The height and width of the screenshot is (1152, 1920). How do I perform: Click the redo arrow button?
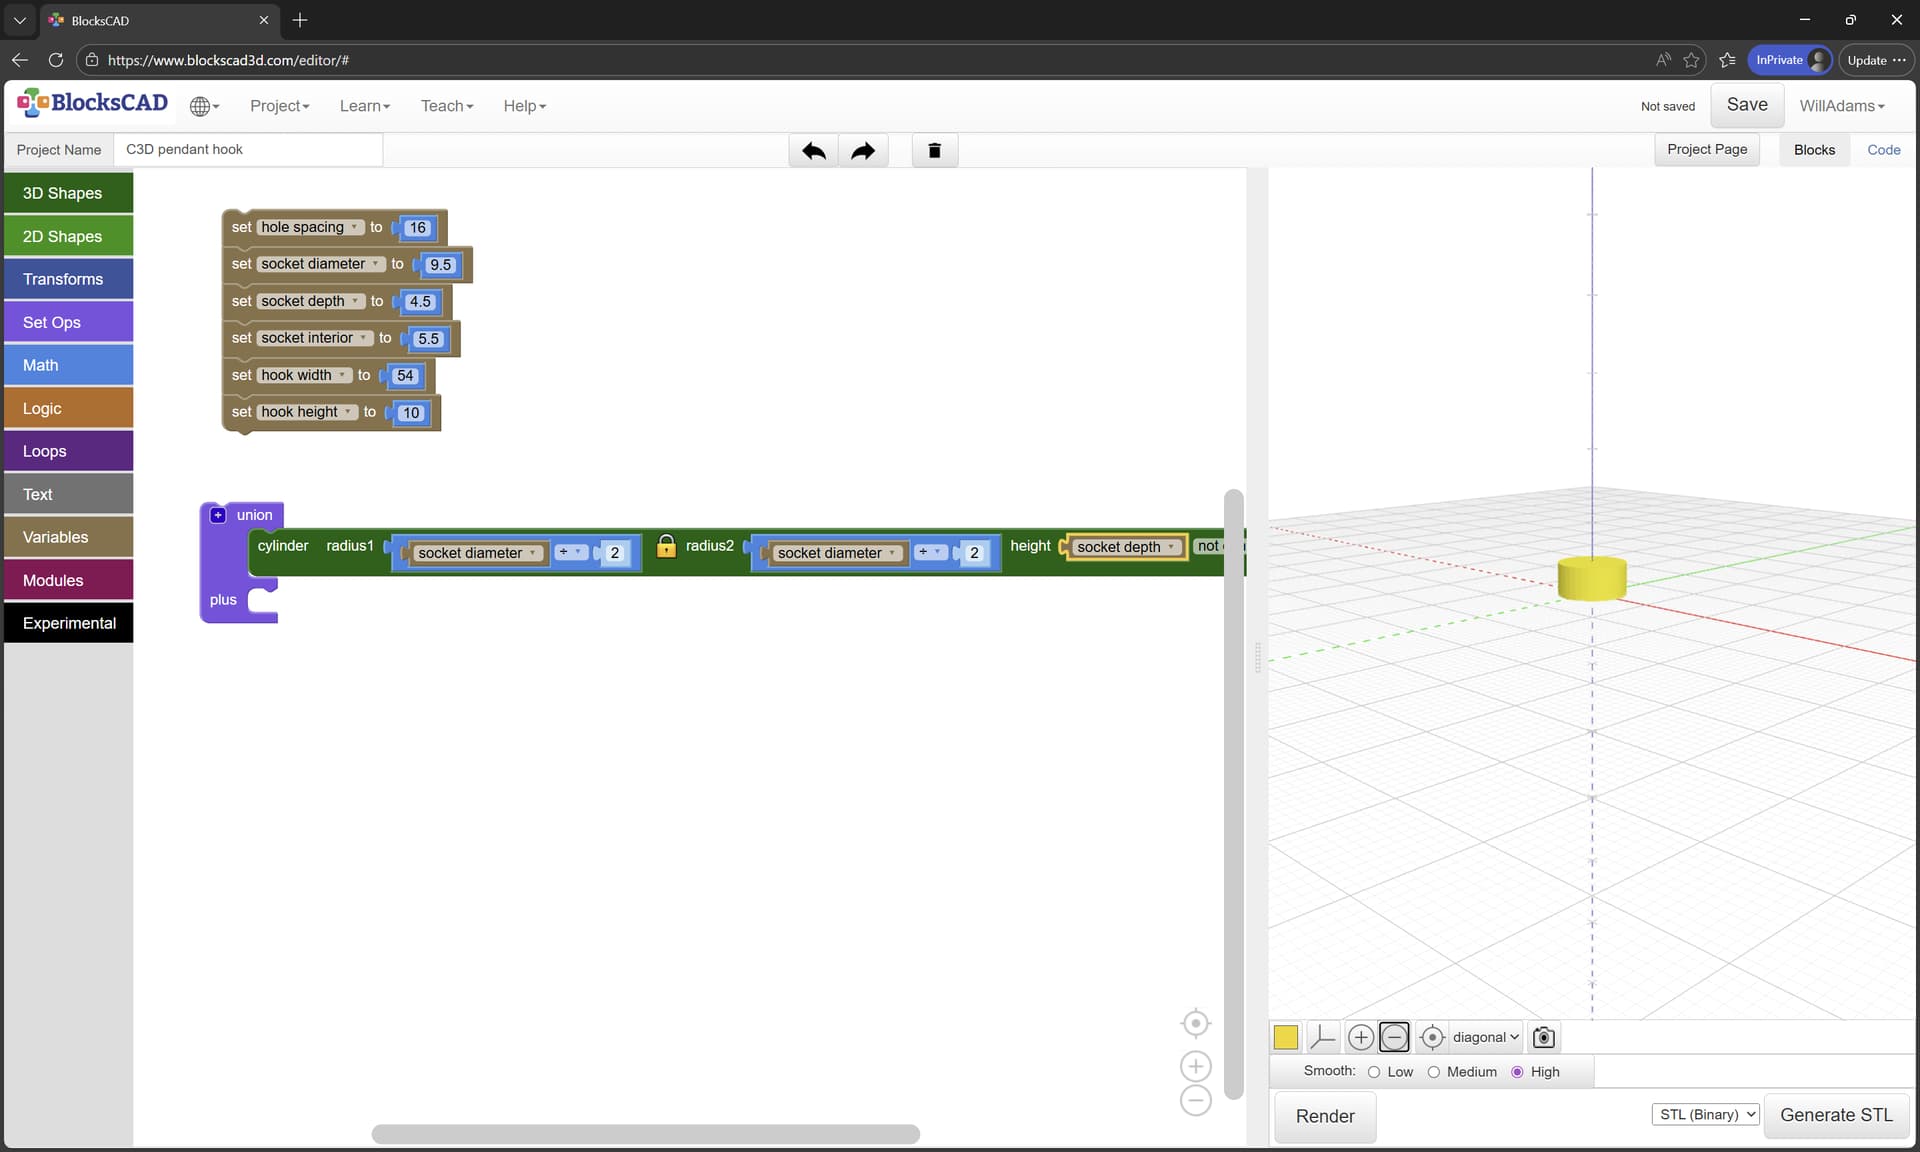[x=862, y=151]
